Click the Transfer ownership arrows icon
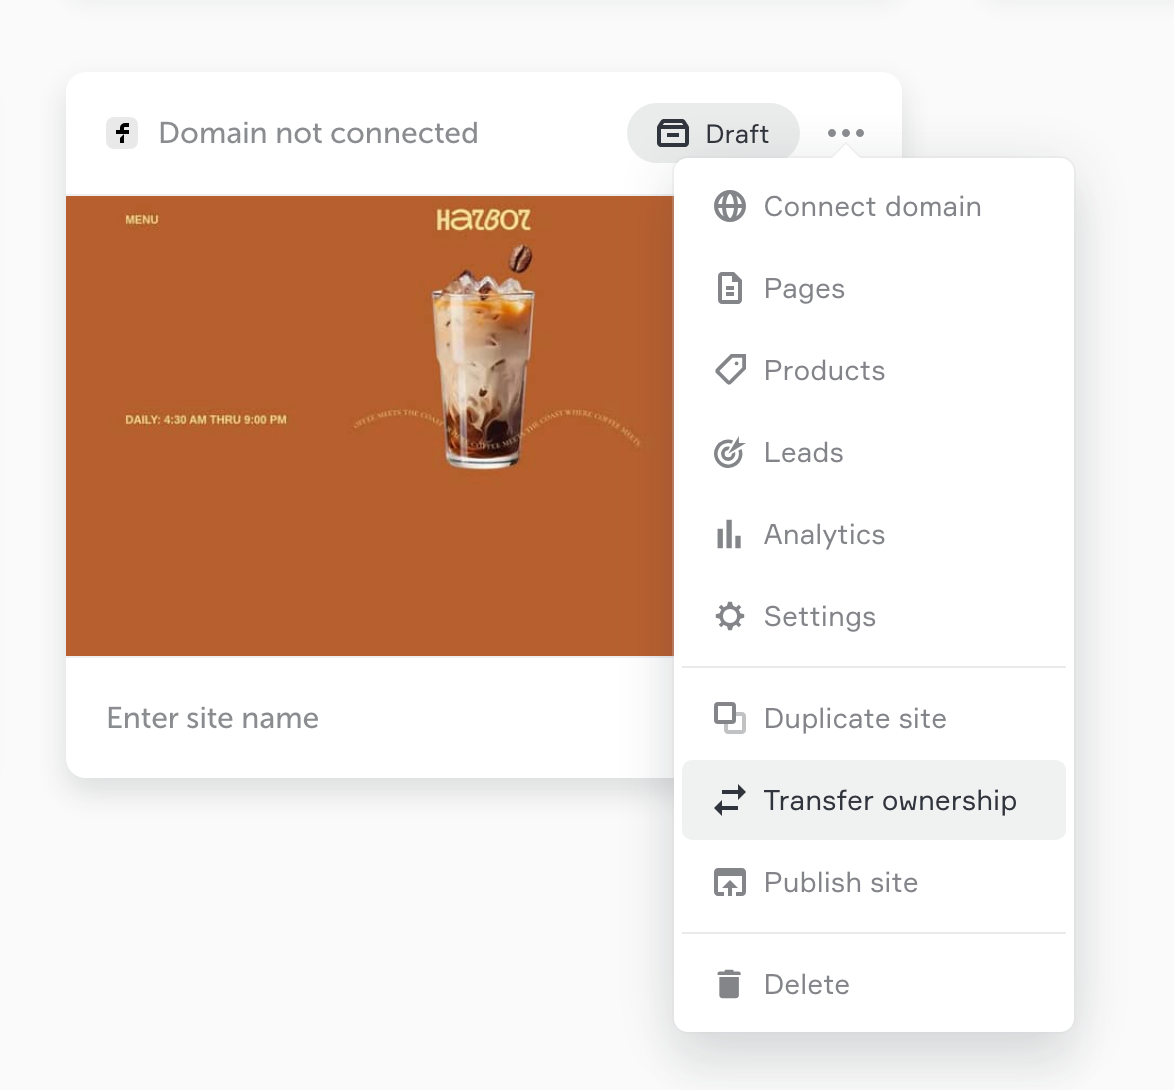The width and height of the screenshot is (1174, 1090). pyautogui.click(x=729, y=800)
